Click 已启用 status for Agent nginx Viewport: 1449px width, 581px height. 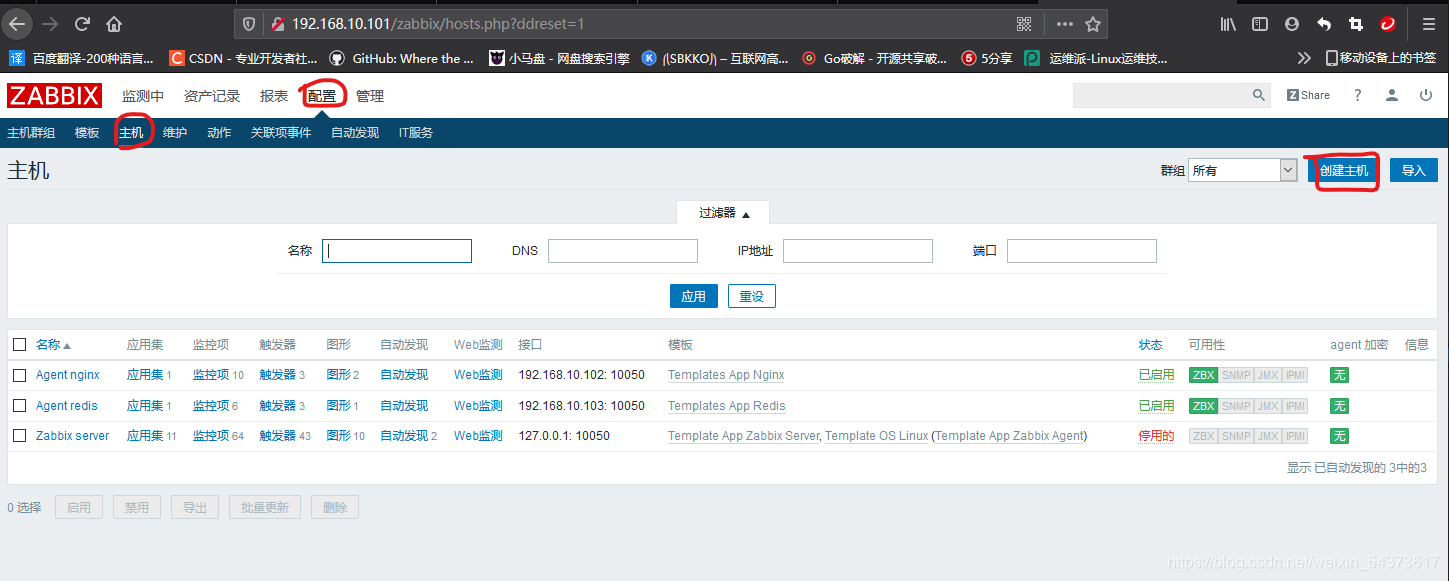pyautogui.click(x=1156, y=375)
